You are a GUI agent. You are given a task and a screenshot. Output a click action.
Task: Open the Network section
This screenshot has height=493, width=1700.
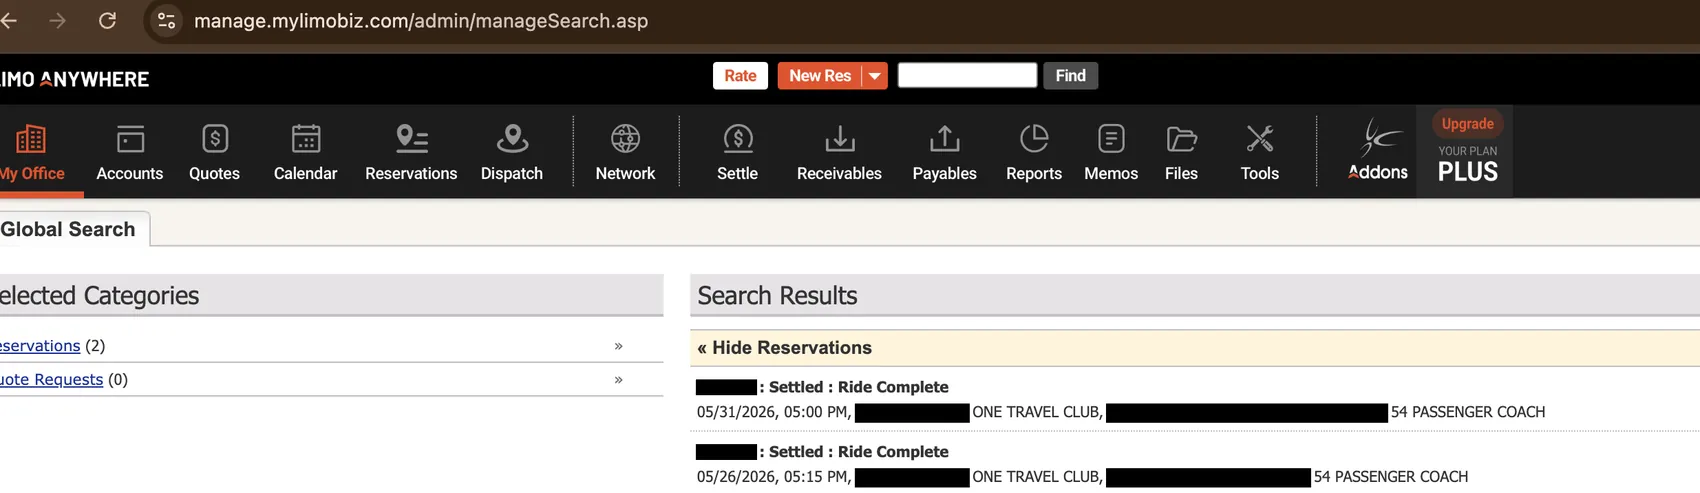pos(625,152)
